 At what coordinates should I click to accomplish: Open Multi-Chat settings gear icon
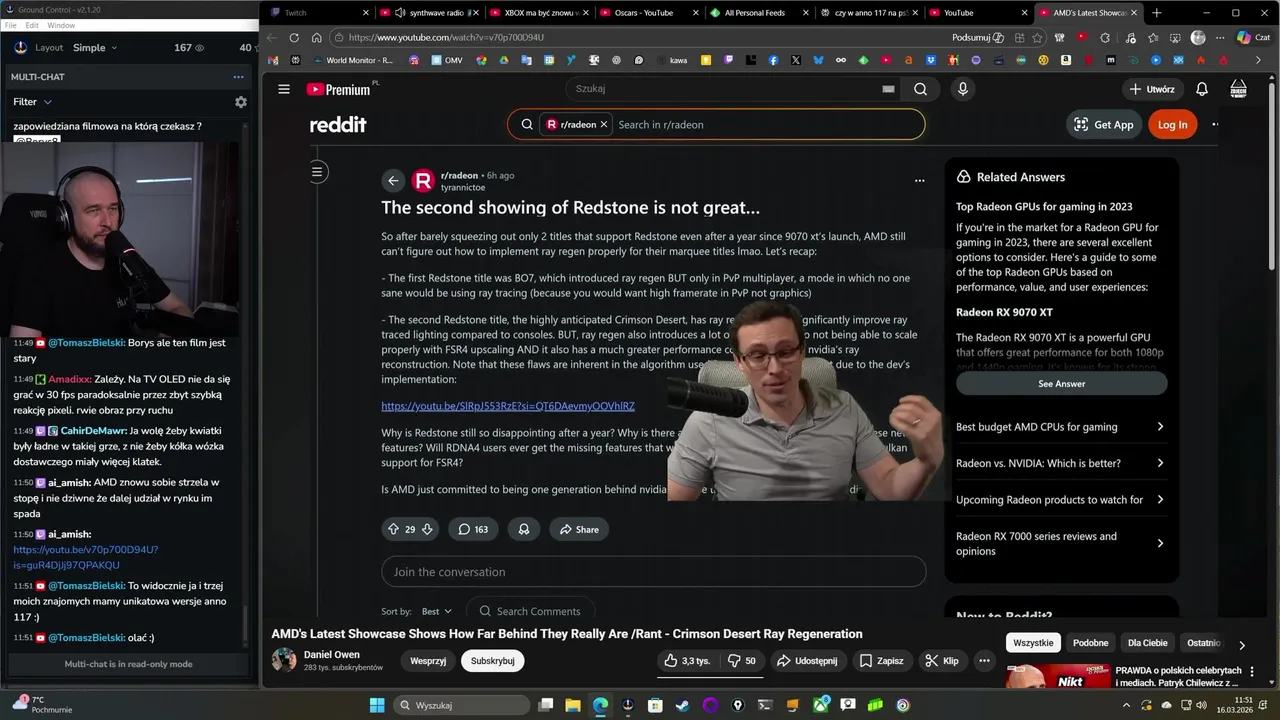pyautogui.click(x=241, y=102)
